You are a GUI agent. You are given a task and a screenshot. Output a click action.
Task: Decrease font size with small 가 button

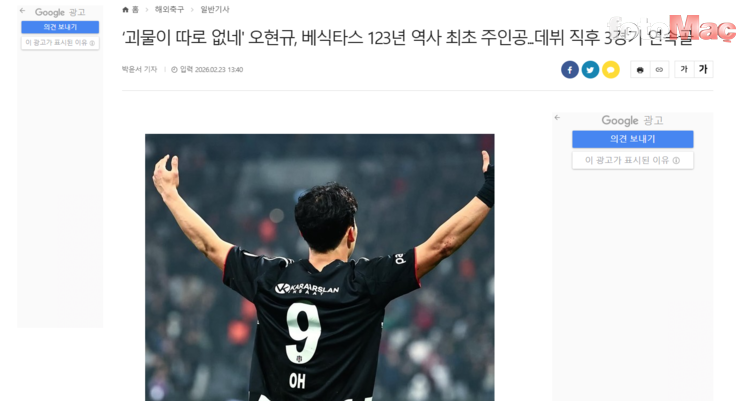tap(684, 70)
